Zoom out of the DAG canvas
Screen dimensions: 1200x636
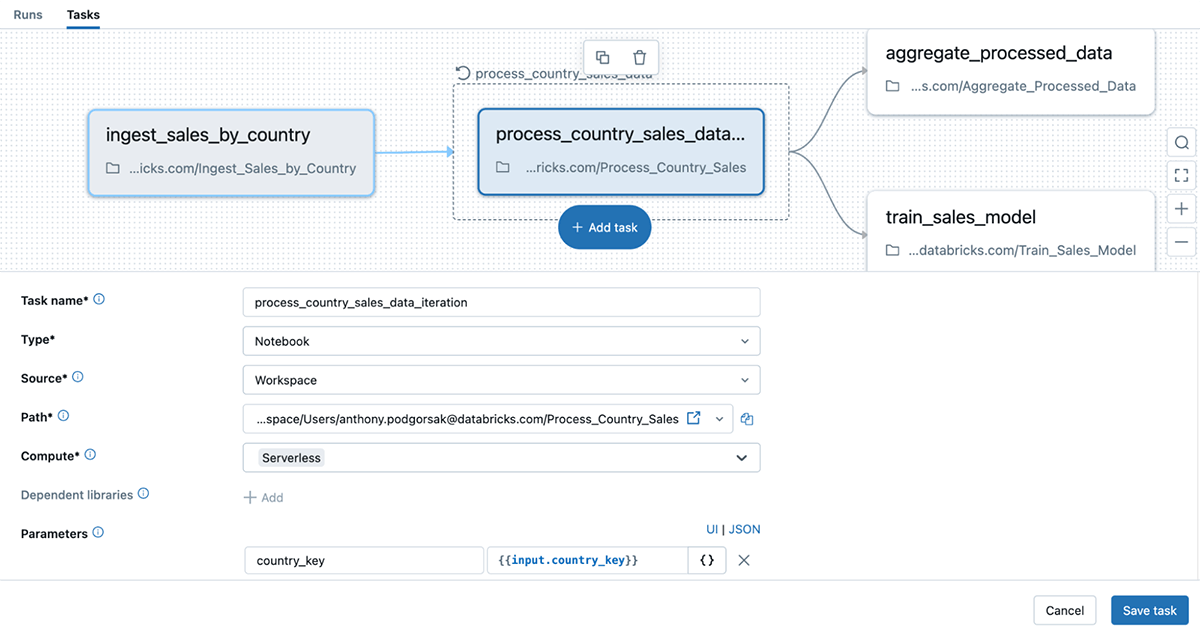point(1181,241)
